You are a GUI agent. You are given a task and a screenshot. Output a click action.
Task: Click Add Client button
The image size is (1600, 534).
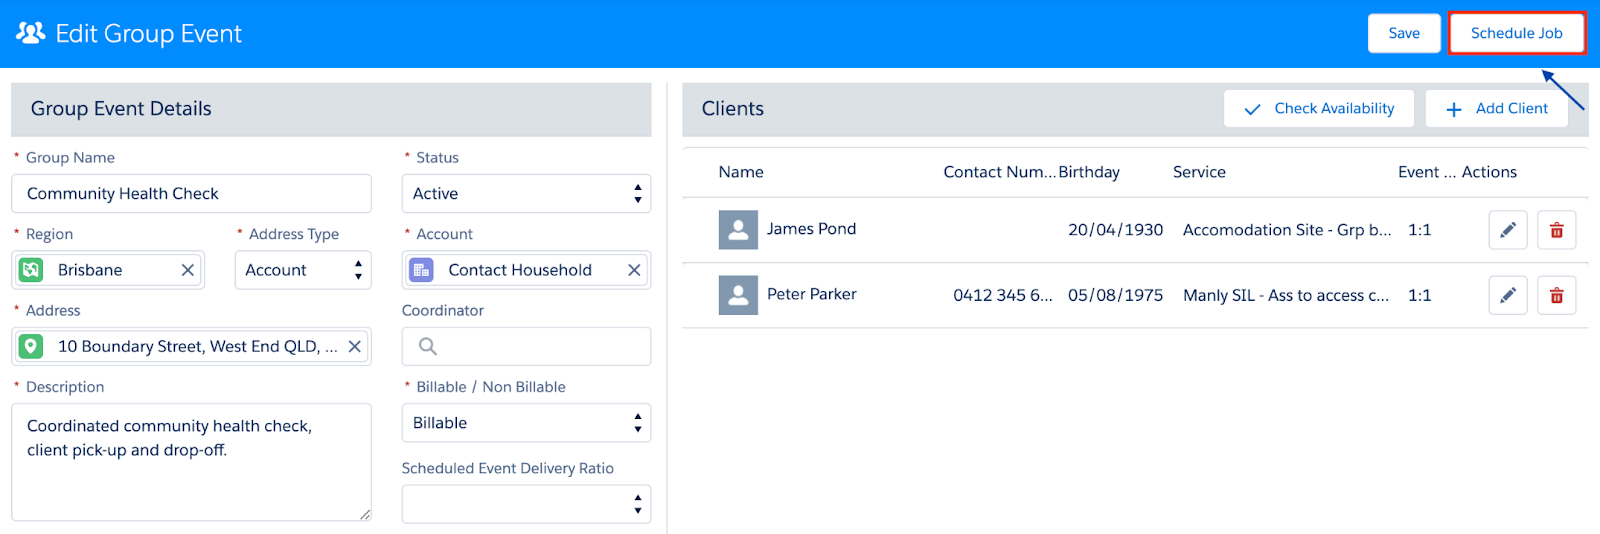tap(1496, 108)
